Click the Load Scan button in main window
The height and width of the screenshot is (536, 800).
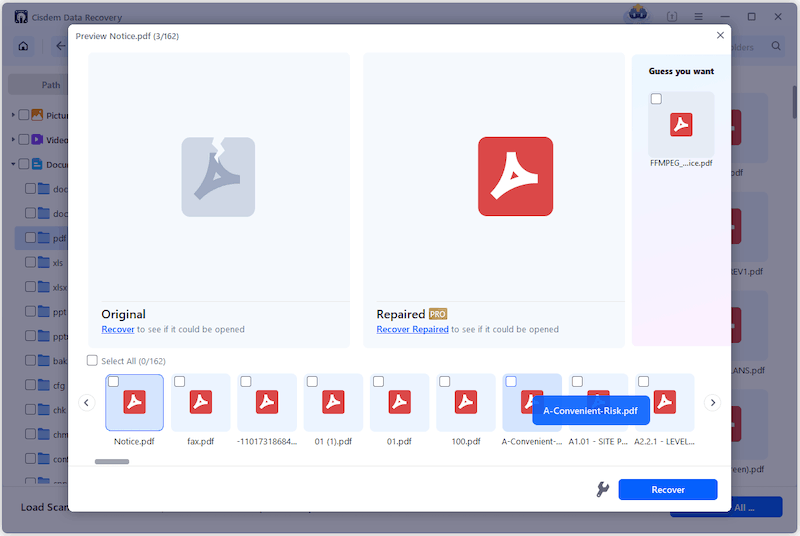coord(44,507)
